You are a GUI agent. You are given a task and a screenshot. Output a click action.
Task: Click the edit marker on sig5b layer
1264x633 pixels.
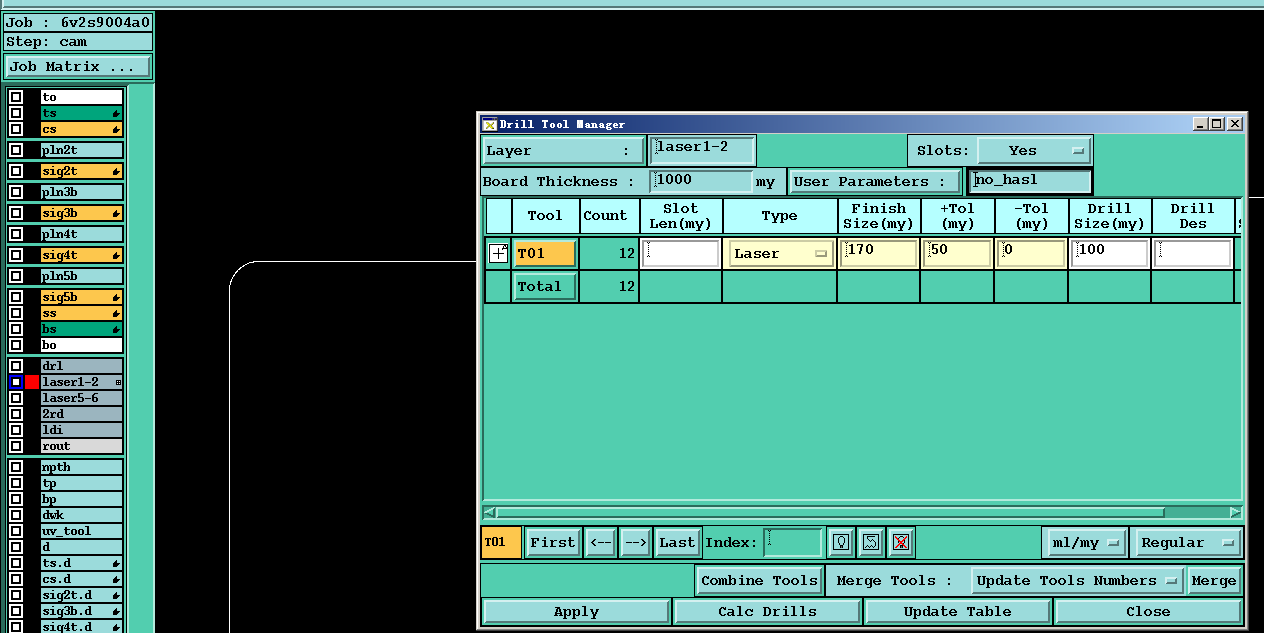(116, 298)
